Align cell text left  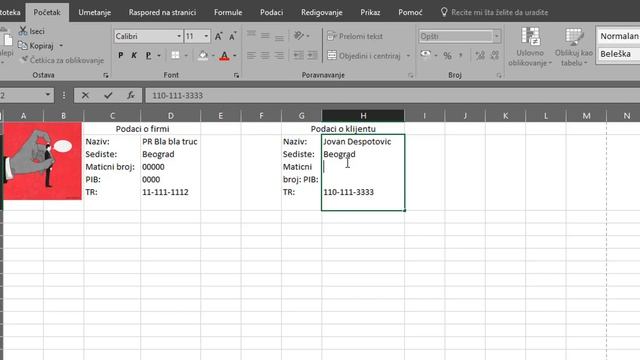pos(251,55)
